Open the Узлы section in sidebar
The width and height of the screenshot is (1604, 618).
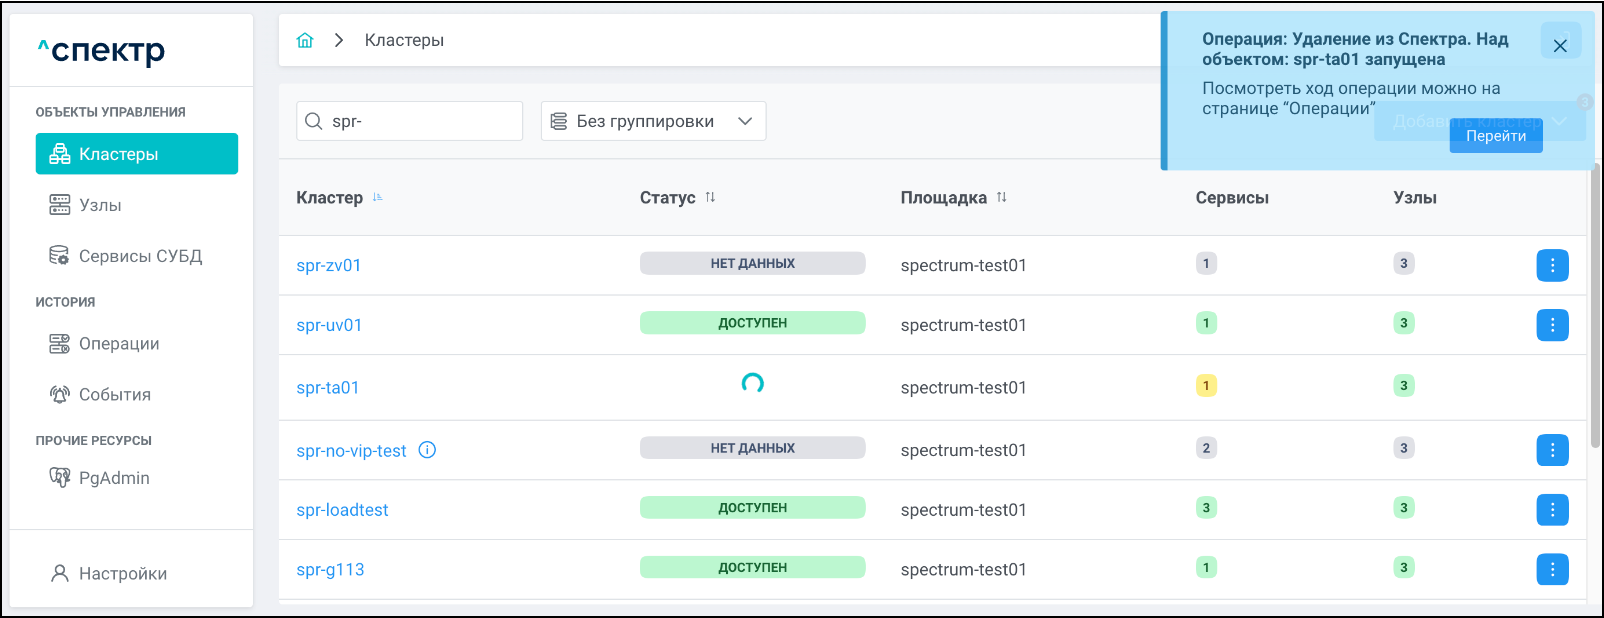(100, 205)
